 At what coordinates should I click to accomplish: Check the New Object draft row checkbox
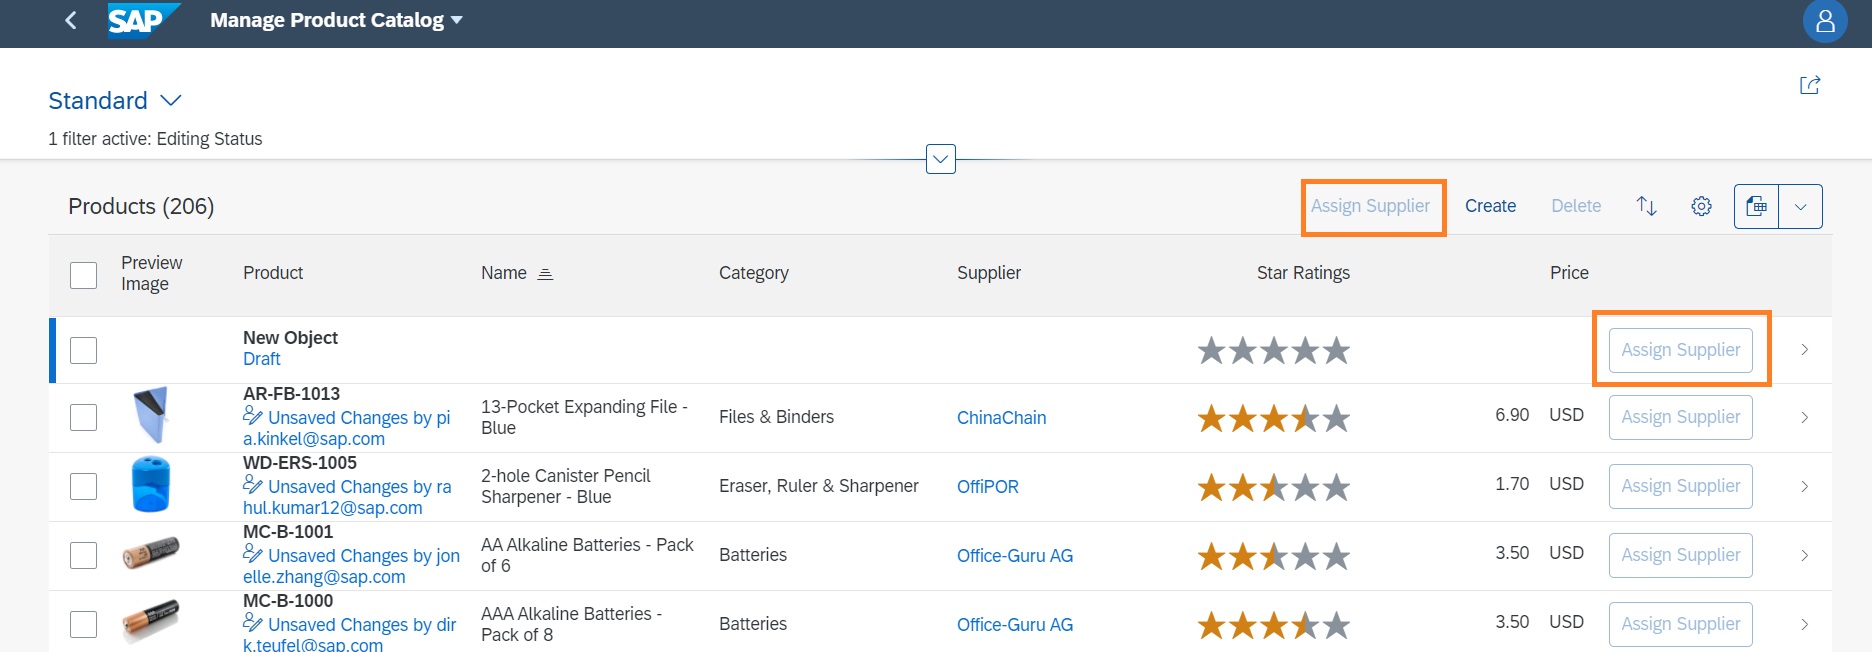click(x=84, y=350)
